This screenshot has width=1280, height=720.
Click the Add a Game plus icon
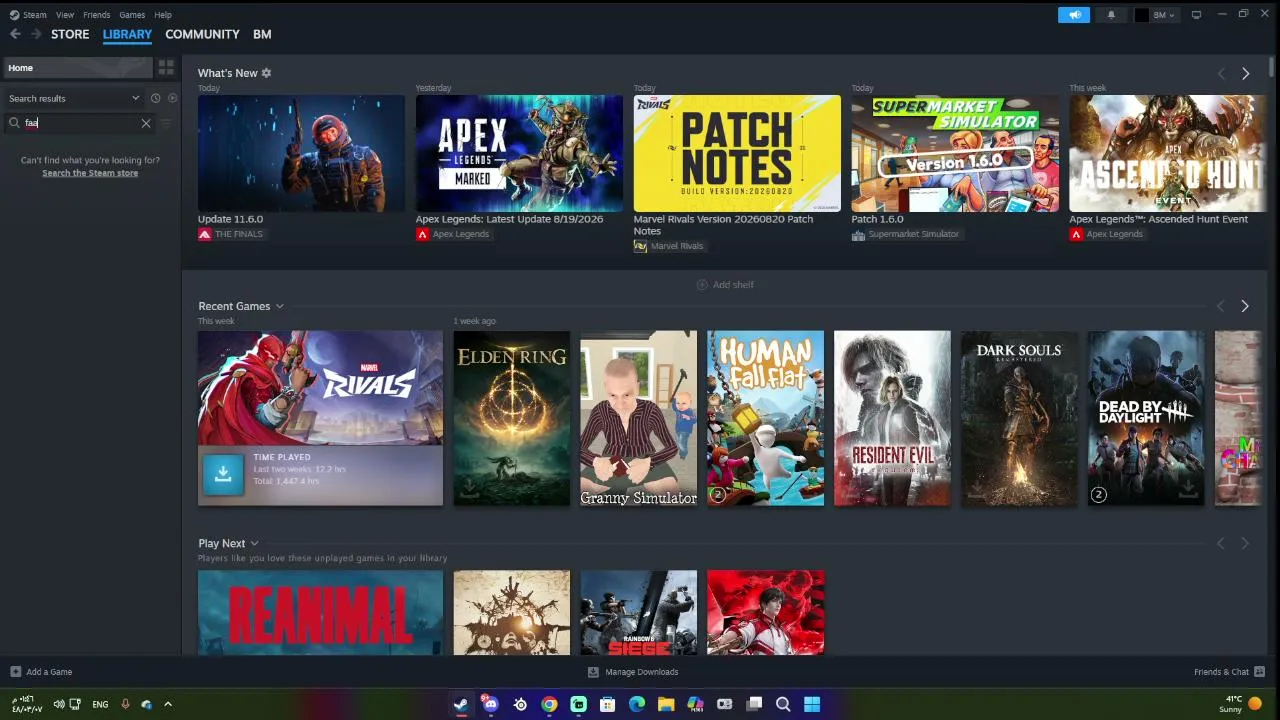(x=15, y=672)
